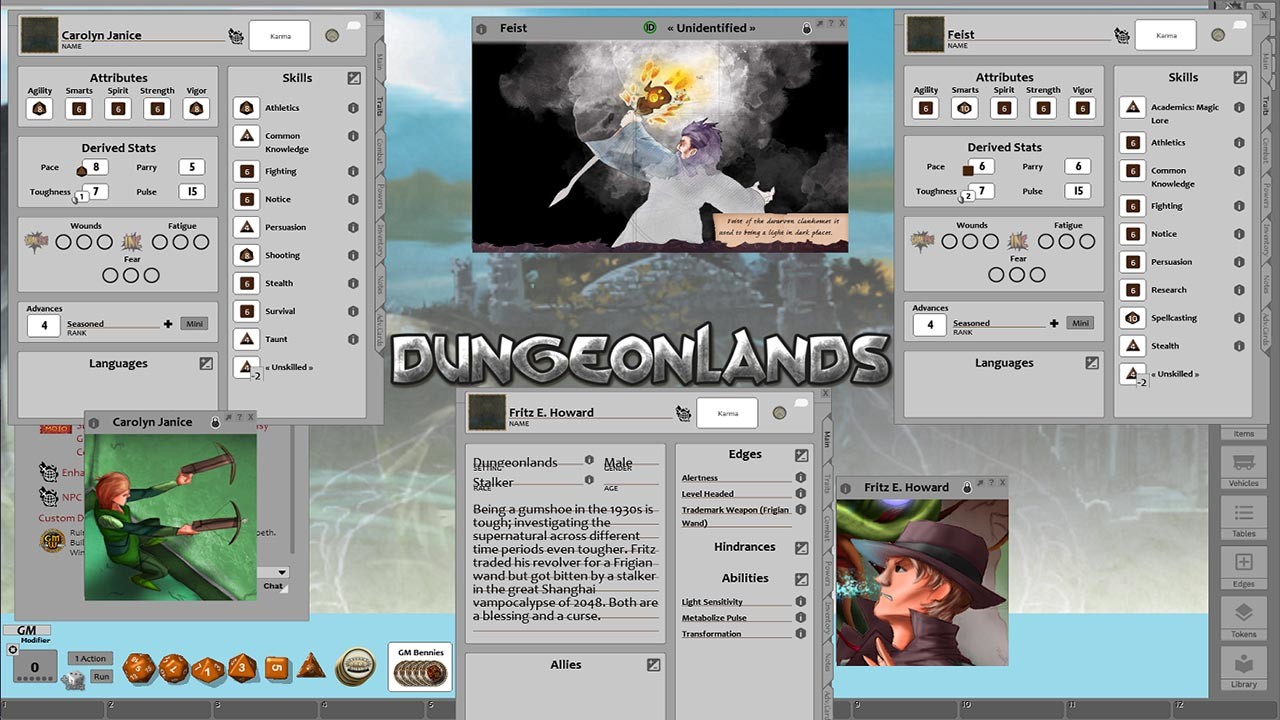
Task: Open the chat mode dropdown arrow
Action: [x=283, y=573]
